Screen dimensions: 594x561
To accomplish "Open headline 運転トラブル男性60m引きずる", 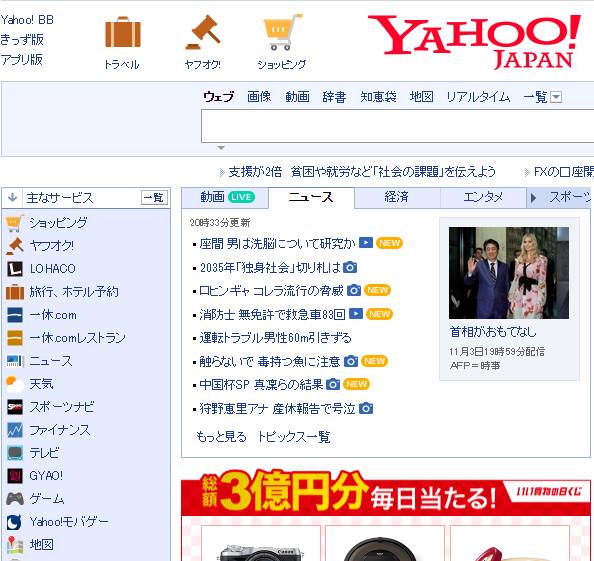I will tap(275, 338).
